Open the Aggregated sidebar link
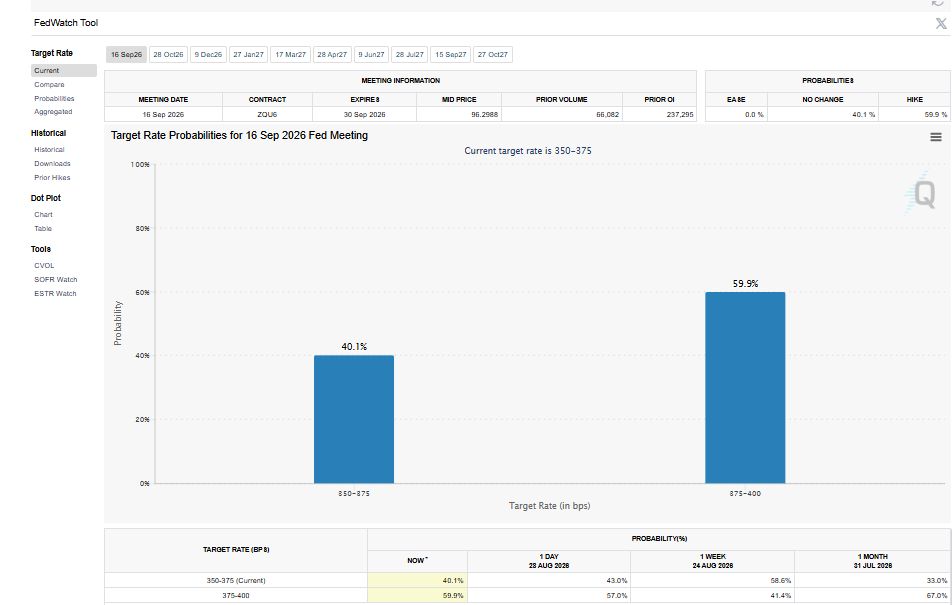 point(53,112)
